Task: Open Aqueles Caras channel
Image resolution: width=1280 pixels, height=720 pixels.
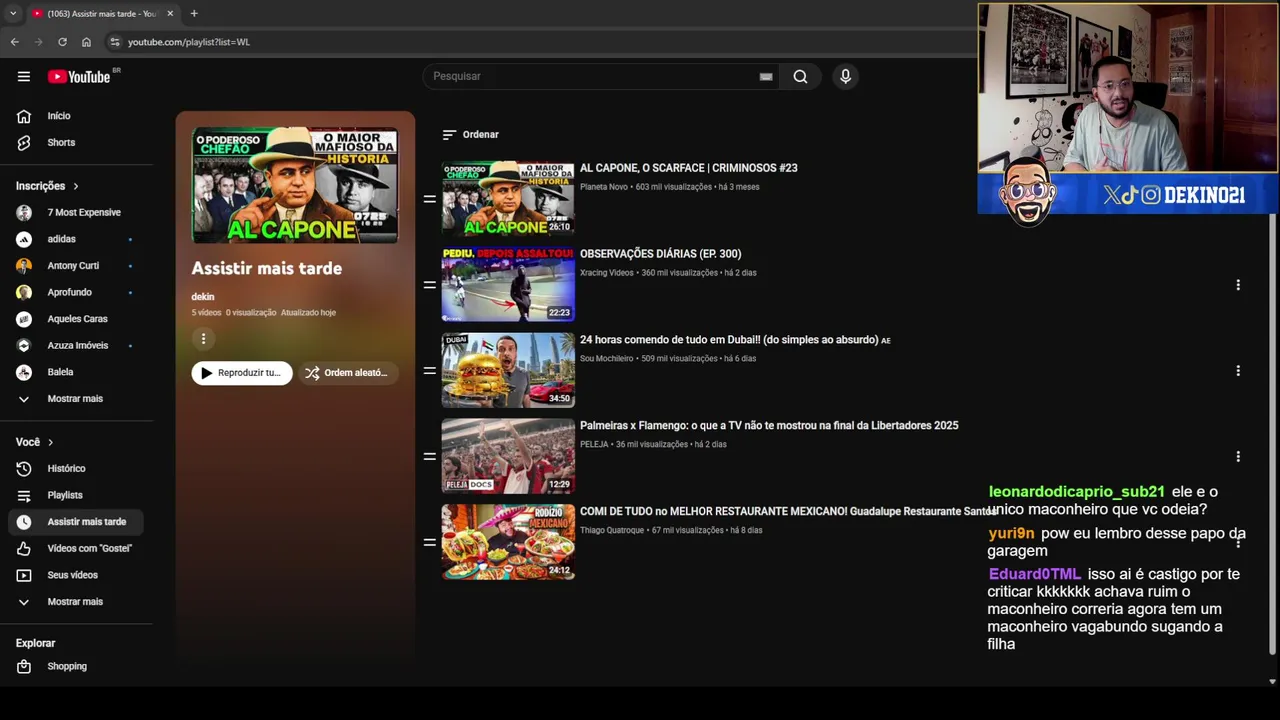Action: [x=79, y=318]
